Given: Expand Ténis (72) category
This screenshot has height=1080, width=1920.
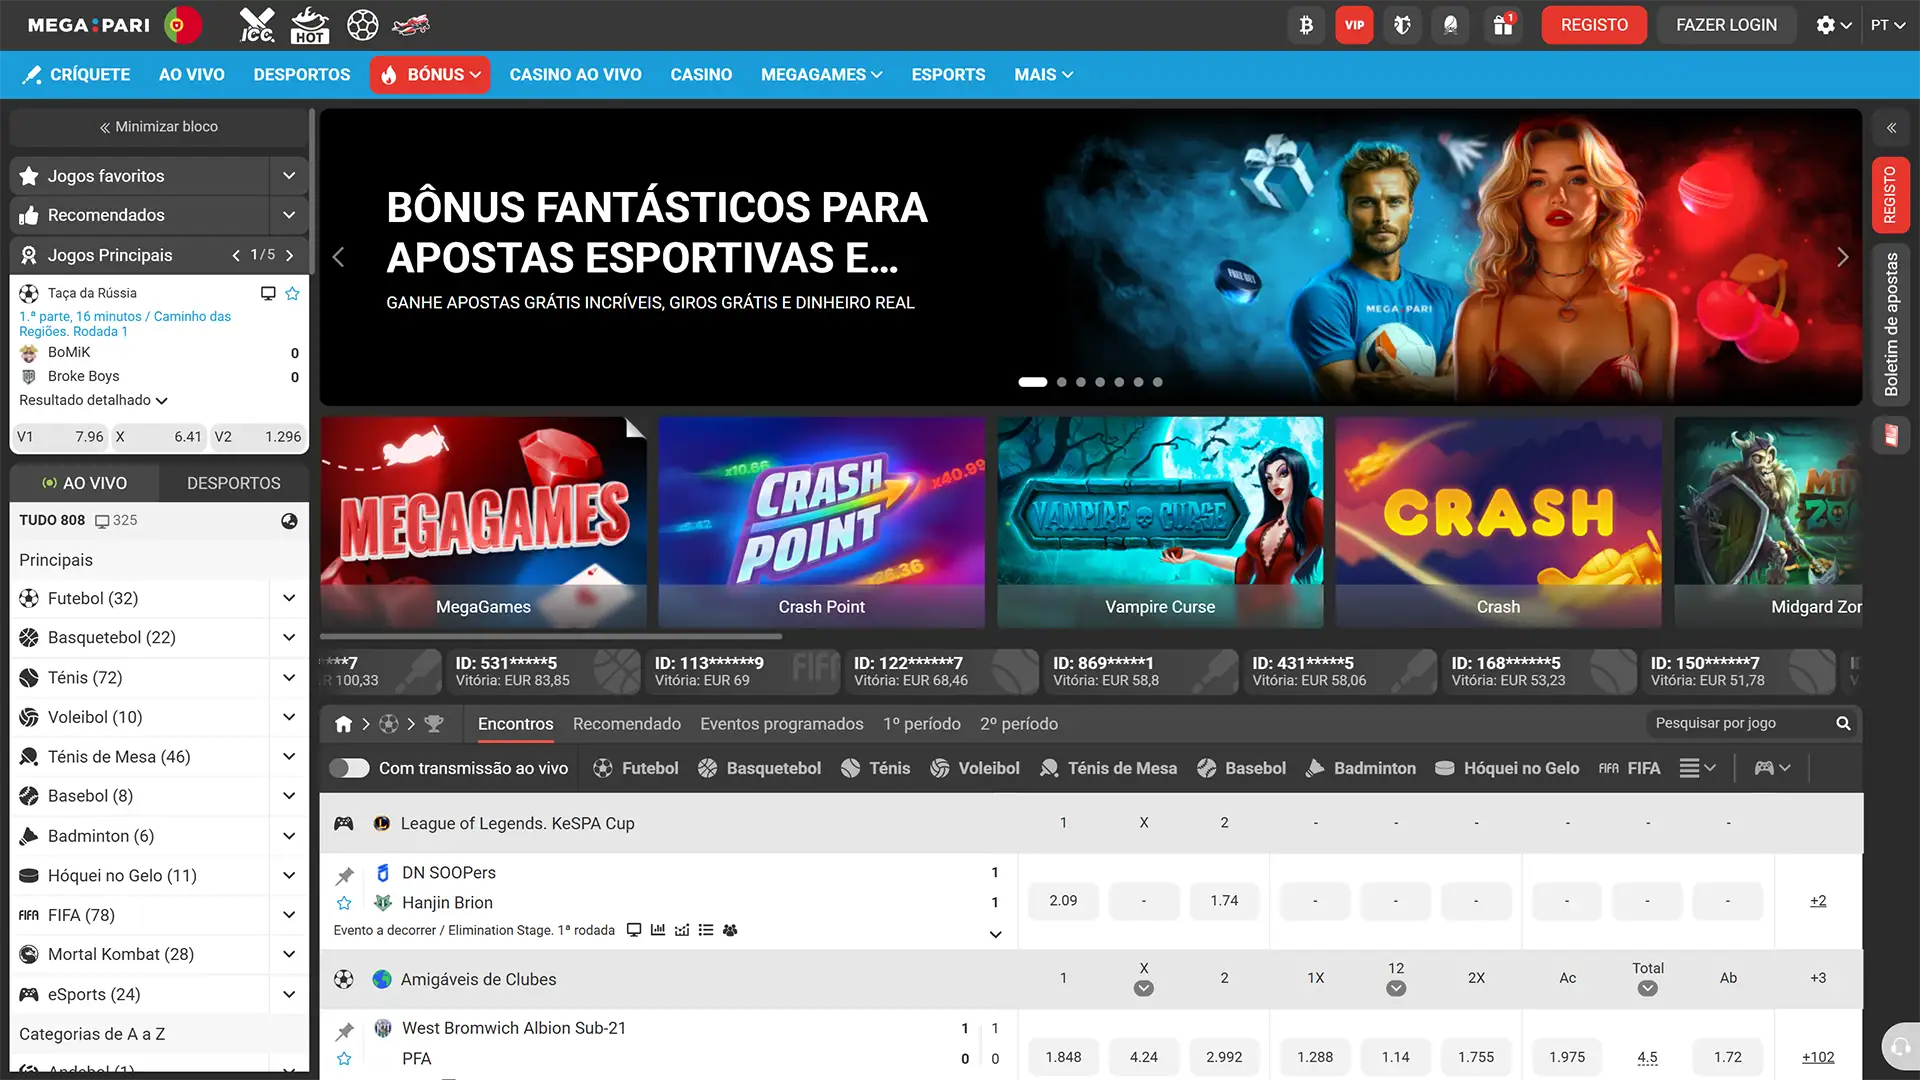Looking at the screenshot, I should (289, 678).
